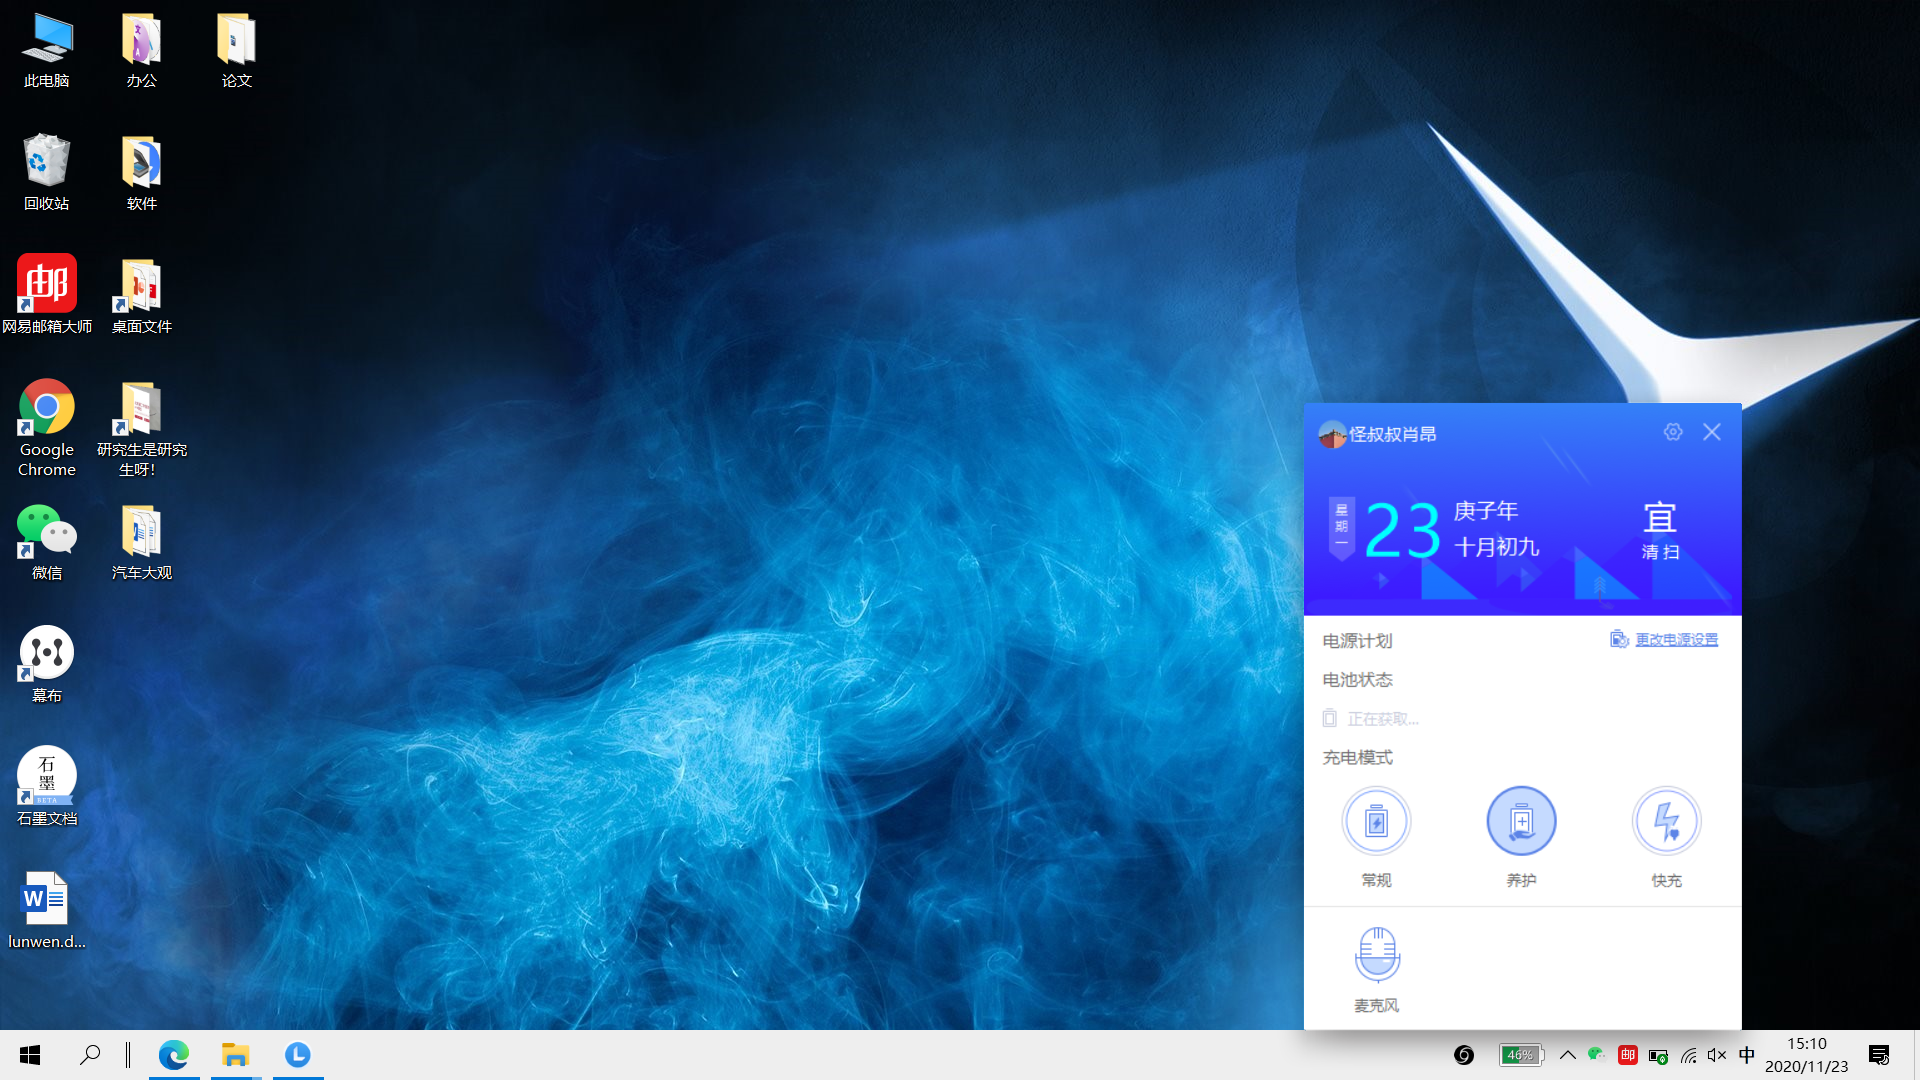Click the 电源计划 label

[1357, 641]
